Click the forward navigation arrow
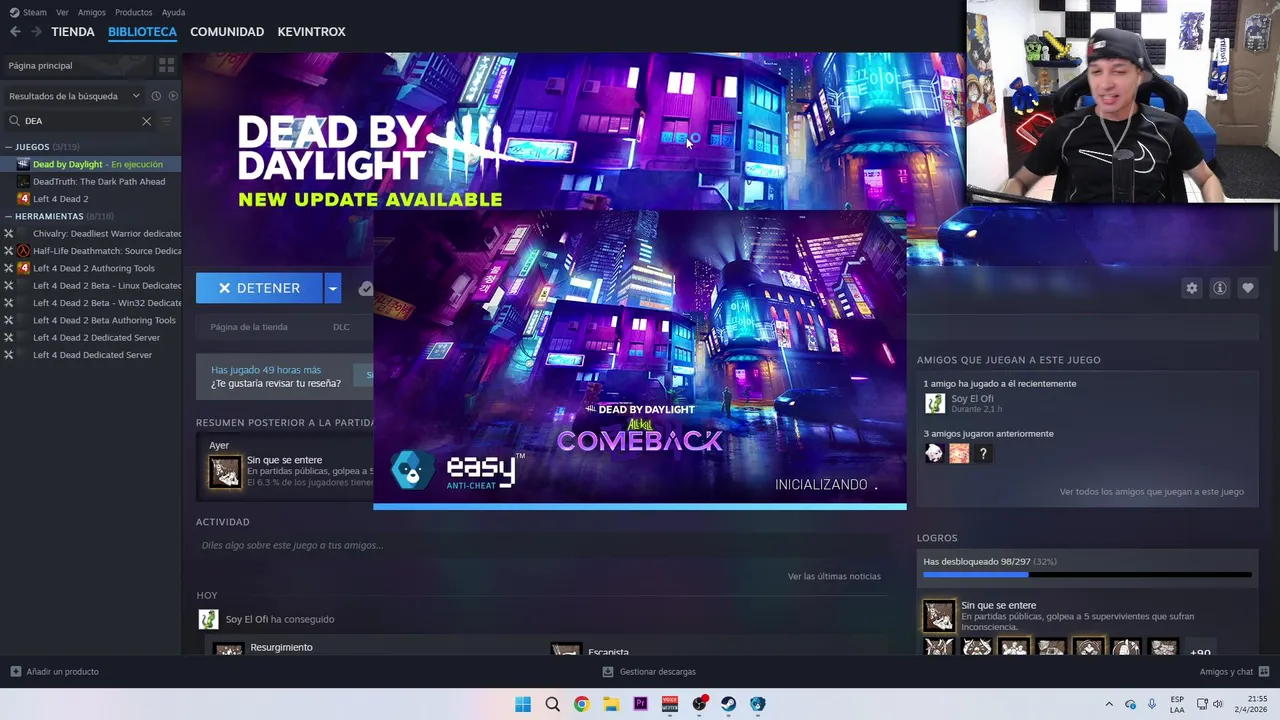The height and width of the screenshot is (720, 1280). click(36, 32)
